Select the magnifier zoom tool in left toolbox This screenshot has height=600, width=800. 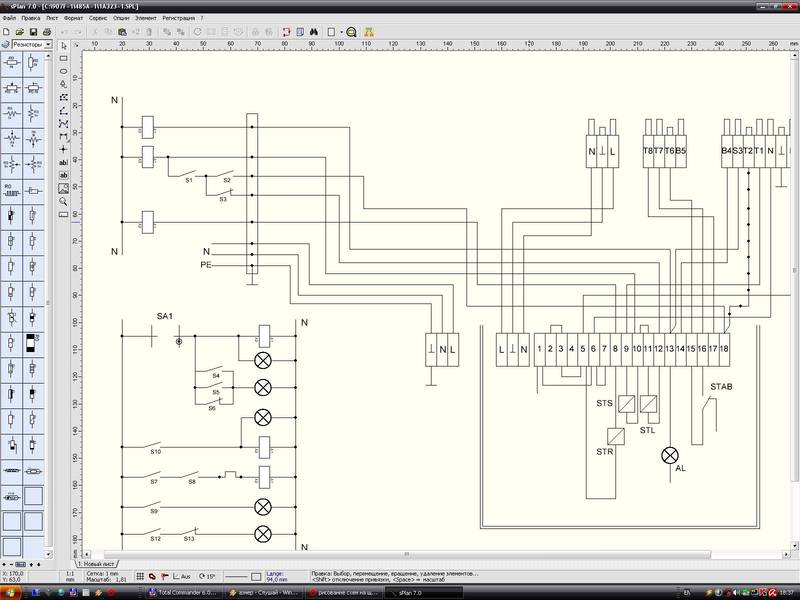[x=64, y=201]
